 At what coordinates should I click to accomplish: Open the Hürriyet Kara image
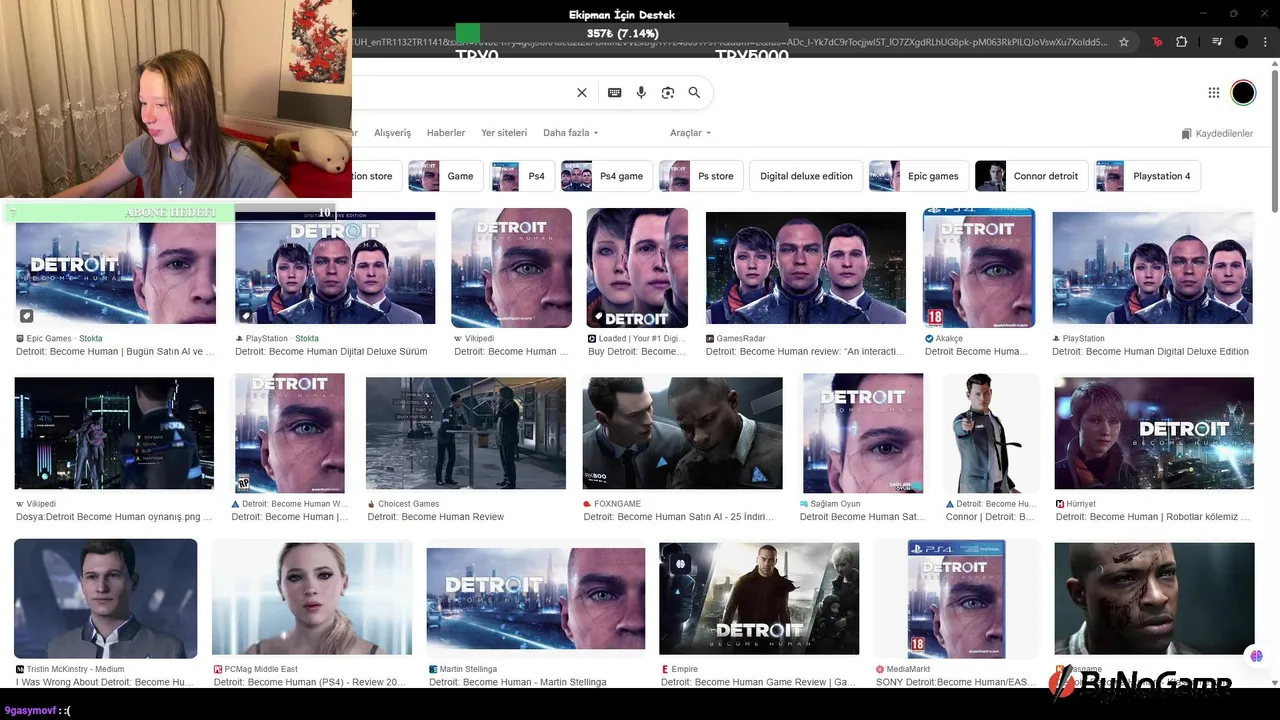(x=1154, y=433)
